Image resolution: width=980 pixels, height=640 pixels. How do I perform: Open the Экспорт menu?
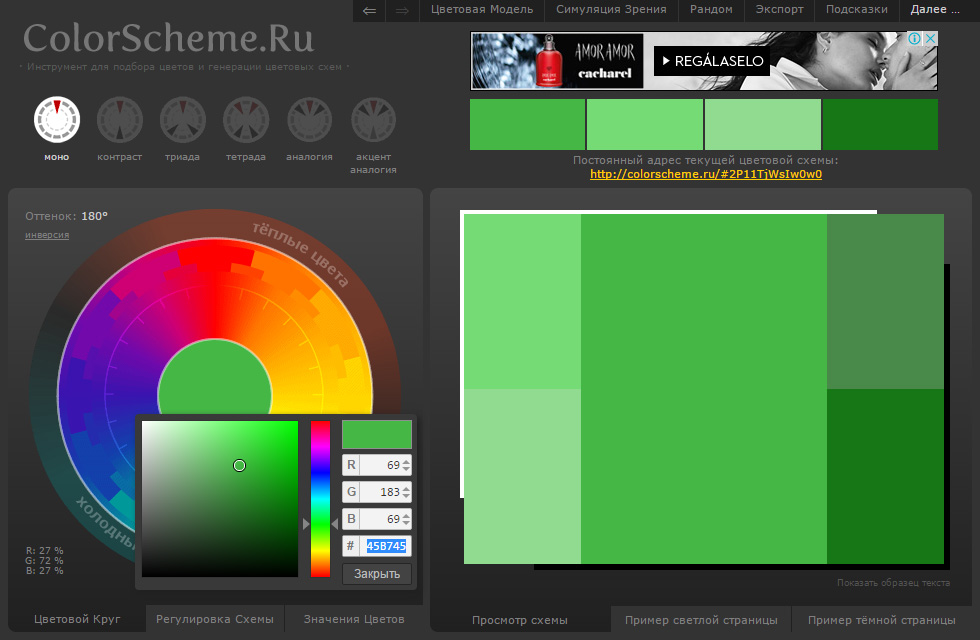(779, 10)
